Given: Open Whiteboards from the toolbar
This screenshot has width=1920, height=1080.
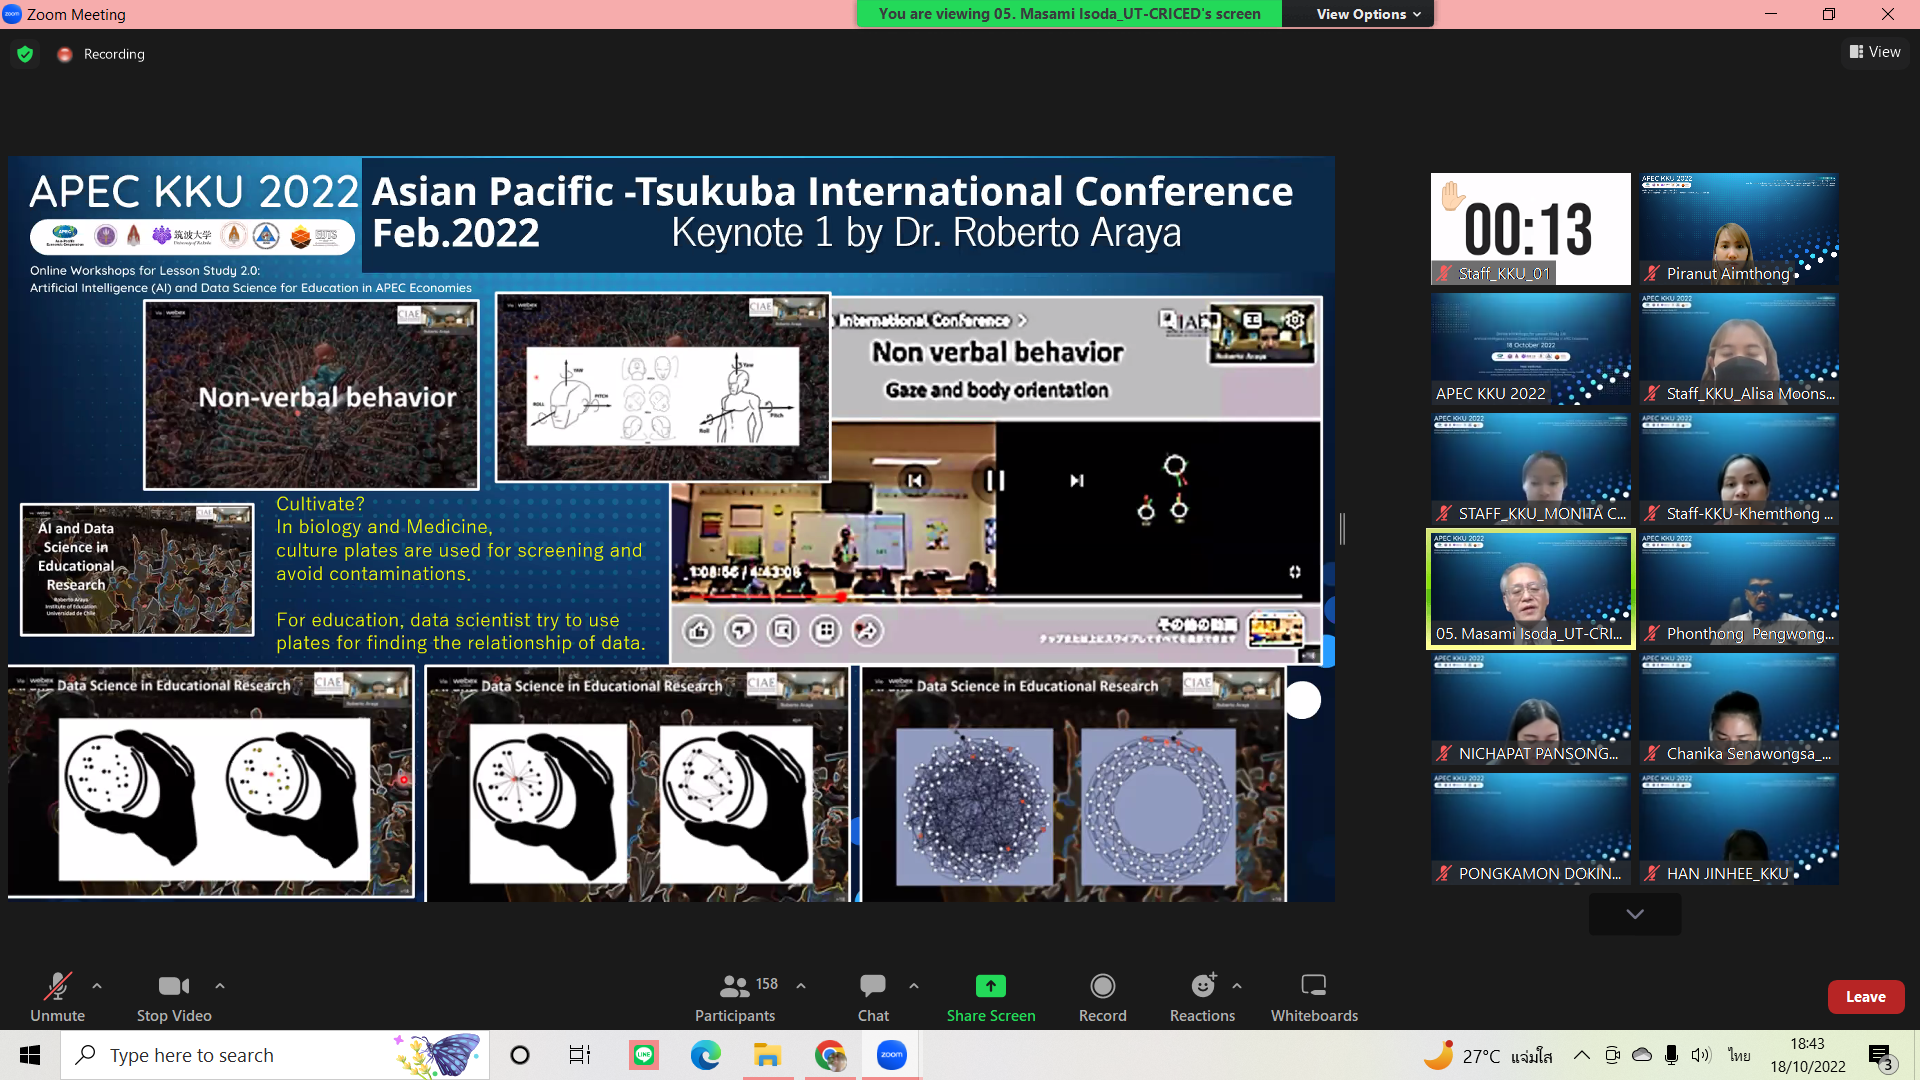Looking at the screenshot, I should coord(1313,987).
